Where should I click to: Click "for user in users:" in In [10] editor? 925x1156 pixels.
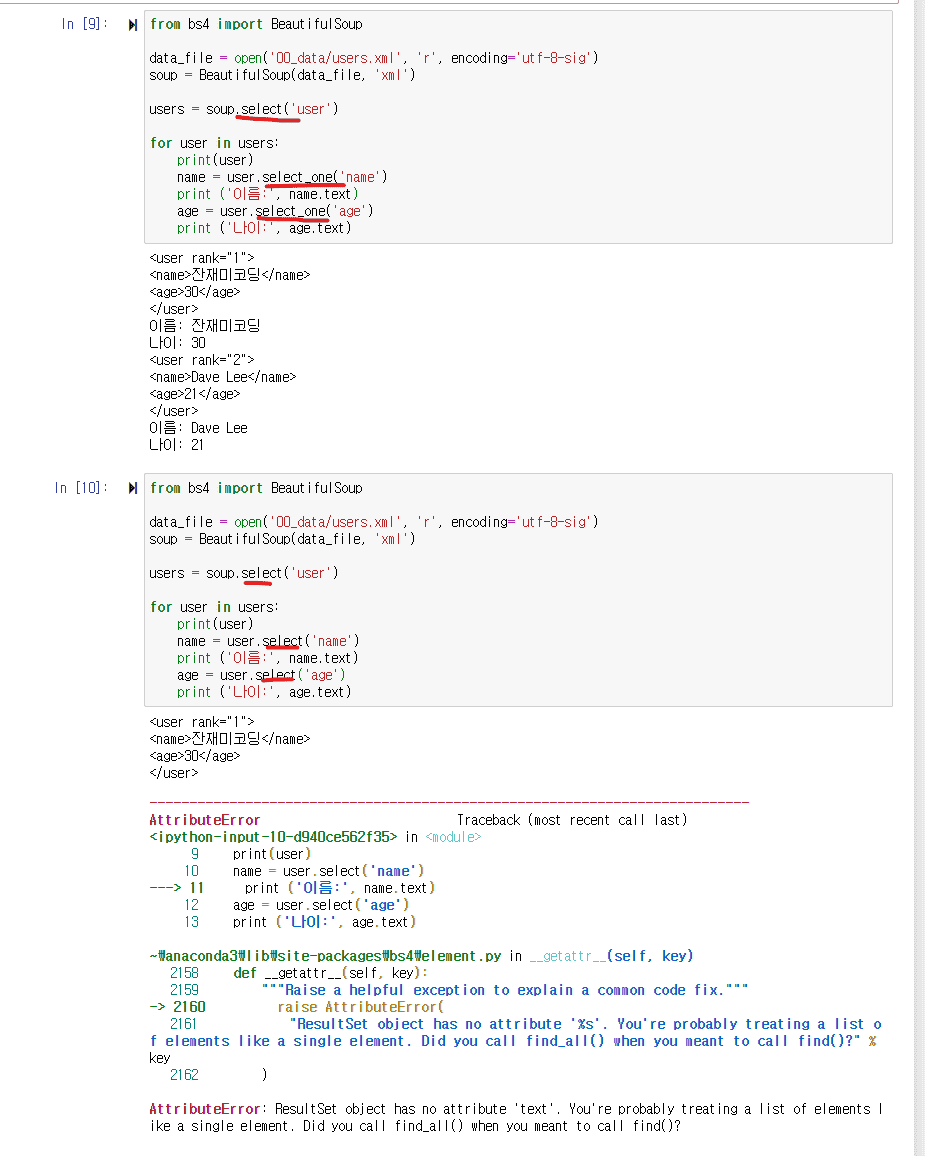(x=214, y=607)
